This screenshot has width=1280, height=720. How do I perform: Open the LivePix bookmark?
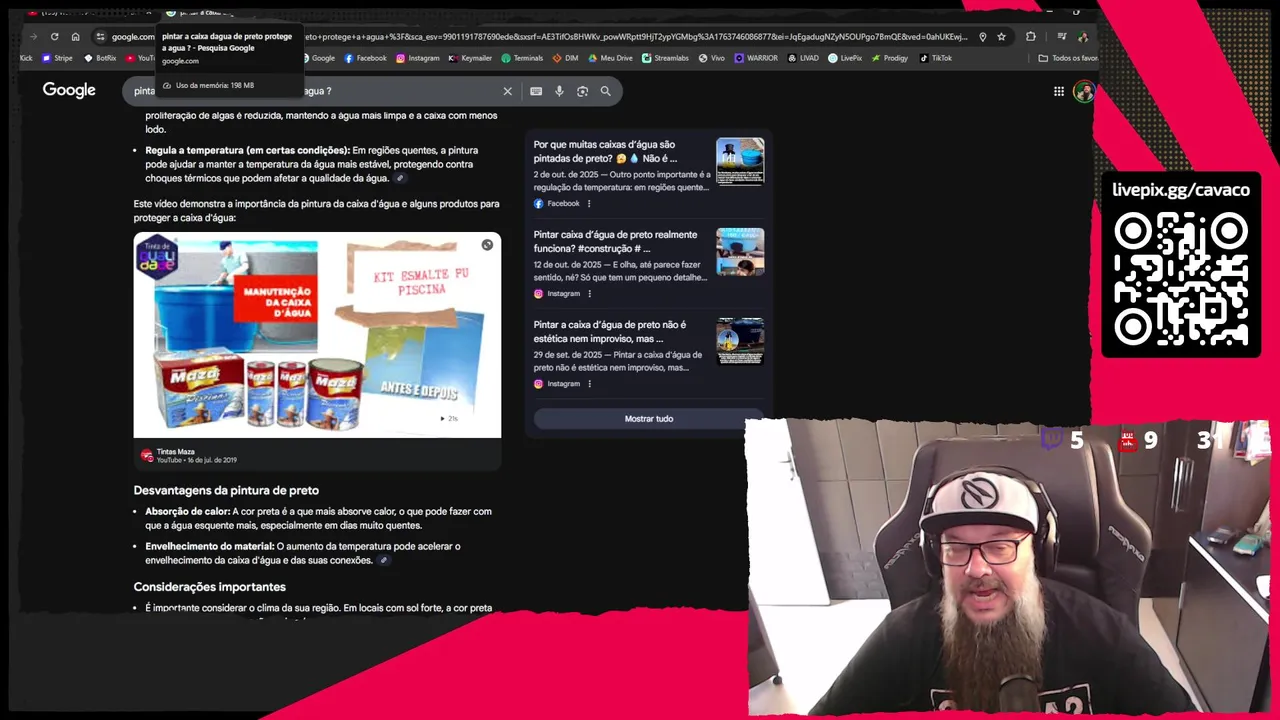click(x=845, y=58)
